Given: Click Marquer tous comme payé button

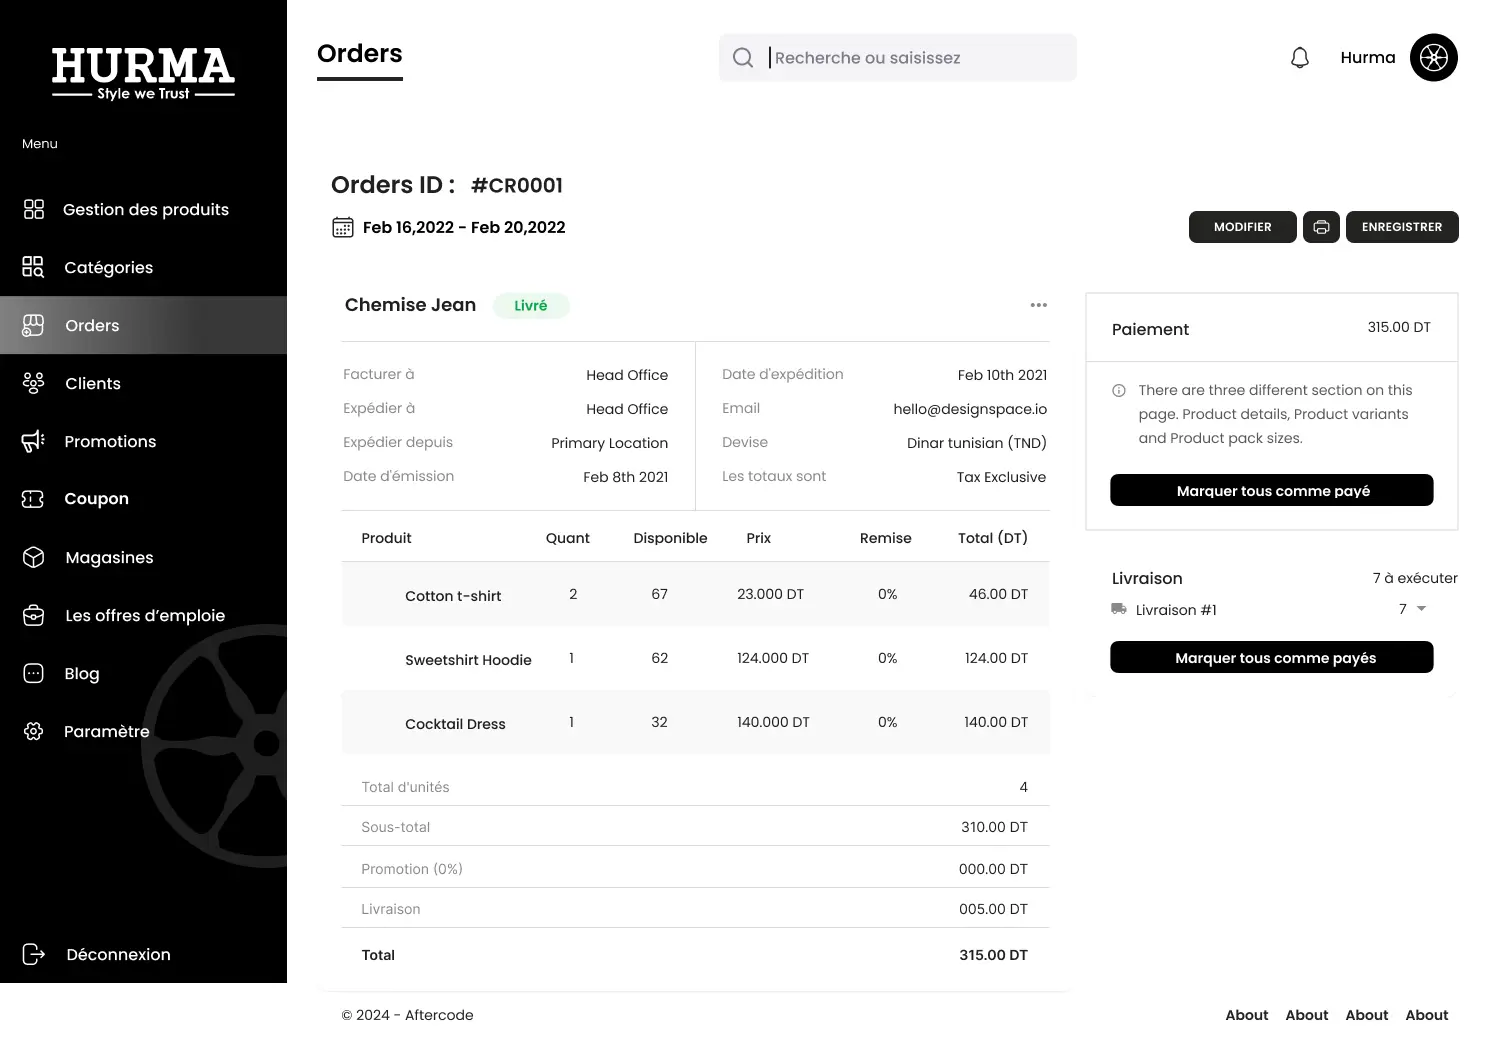Looking at the screenshot, I should point(1271,491).
